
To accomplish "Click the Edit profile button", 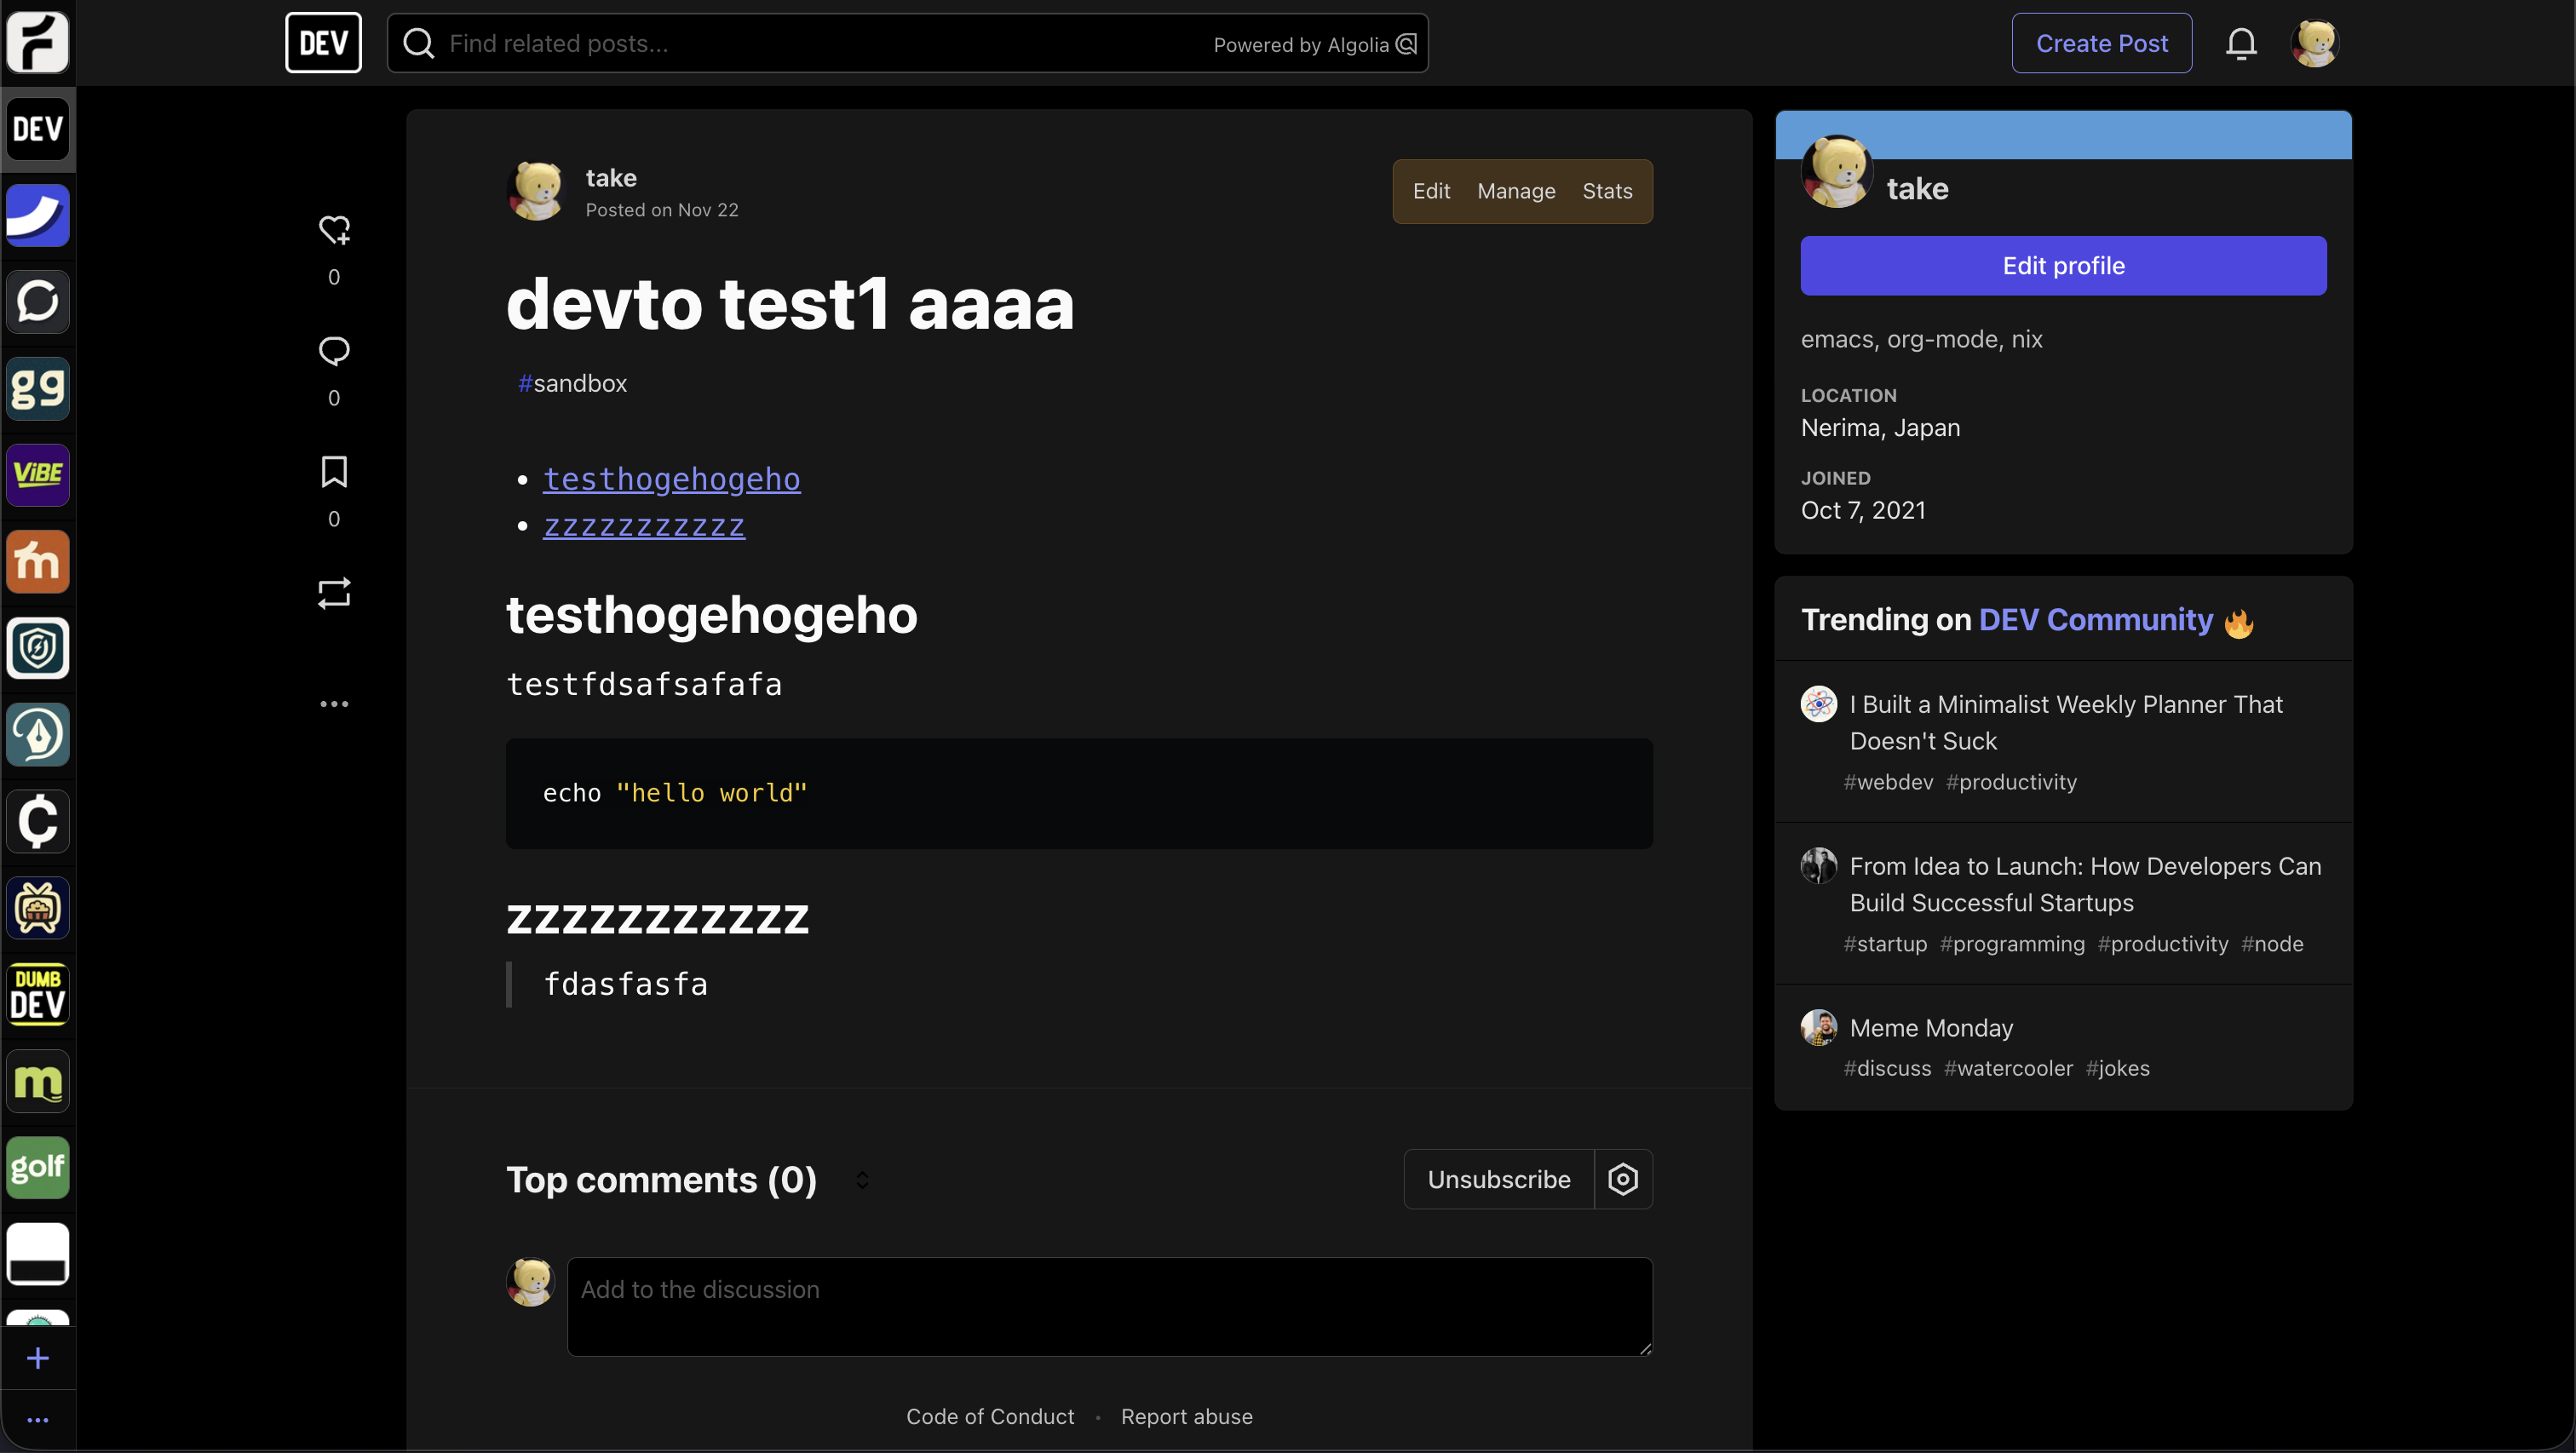I will (2063, 266).
